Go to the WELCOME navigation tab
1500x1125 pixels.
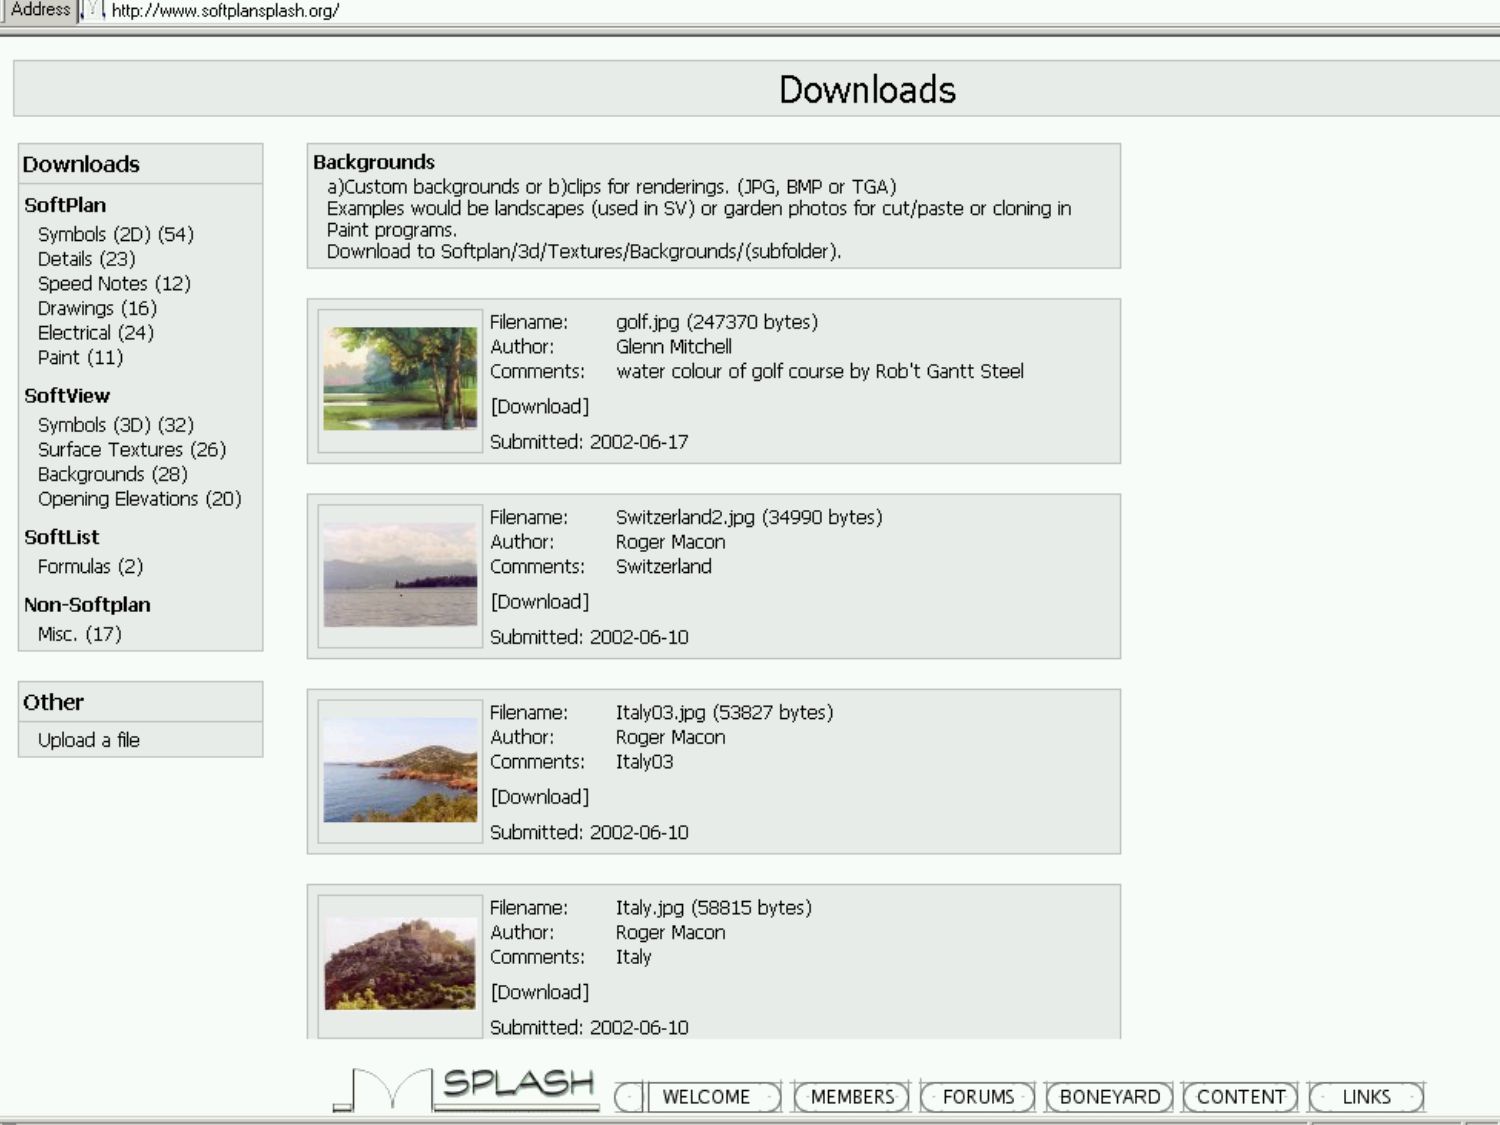(706, 1097)
